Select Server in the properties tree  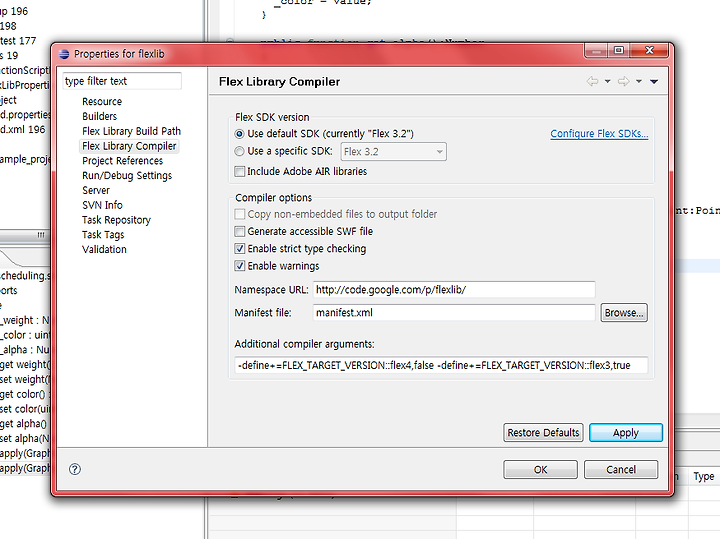click(x=96, y=190)
